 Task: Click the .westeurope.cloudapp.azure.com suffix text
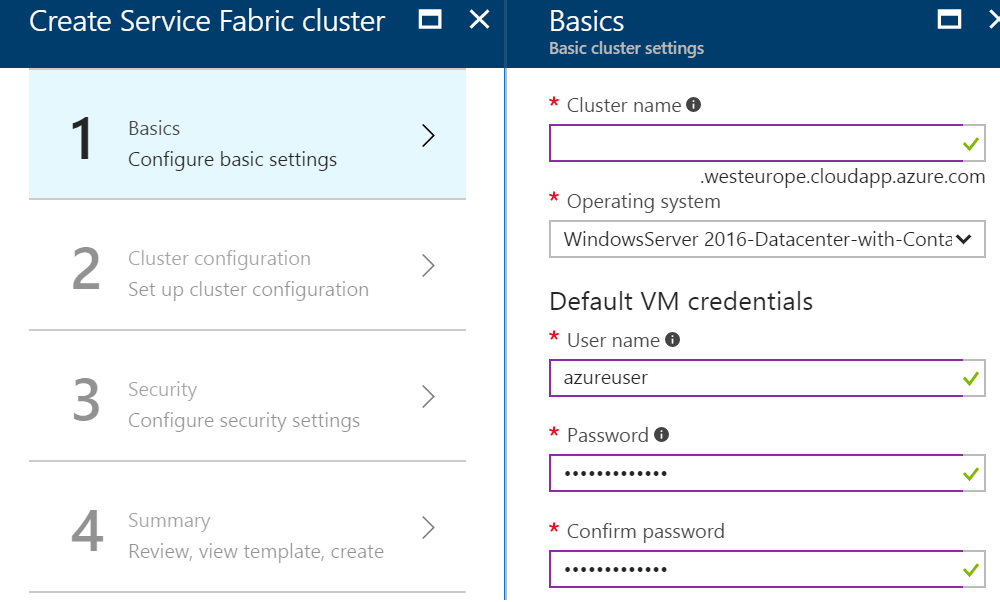[842, 177]
